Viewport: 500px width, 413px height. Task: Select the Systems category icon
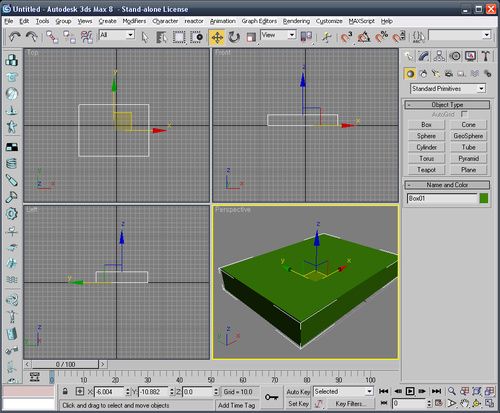coord(488,74)
